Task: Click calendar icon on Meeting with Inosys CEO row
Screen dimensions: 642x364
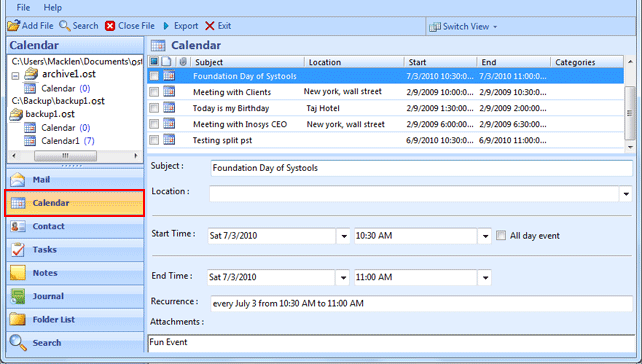Action: point(169,124)
